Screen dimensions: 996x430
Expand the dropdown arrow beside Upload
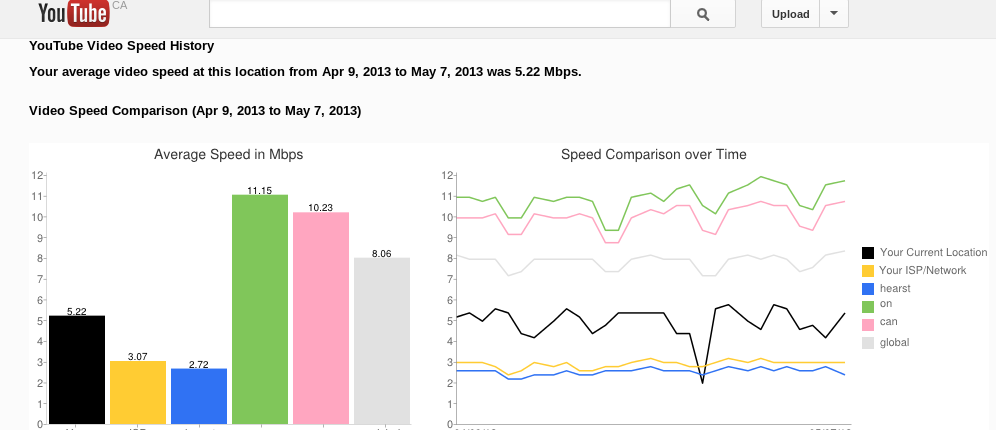(834, 14)
